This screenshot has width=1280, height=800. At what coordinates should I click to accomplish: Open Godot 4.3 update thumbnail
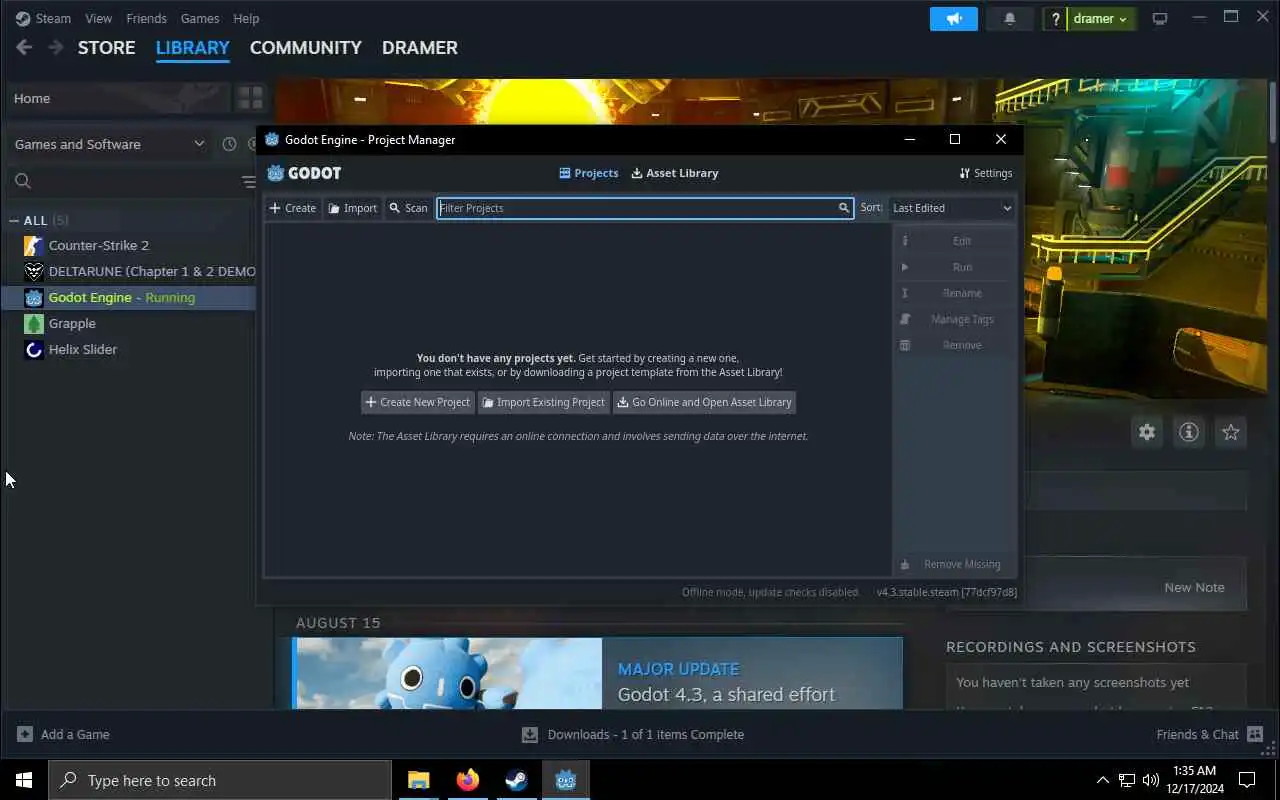448,673
